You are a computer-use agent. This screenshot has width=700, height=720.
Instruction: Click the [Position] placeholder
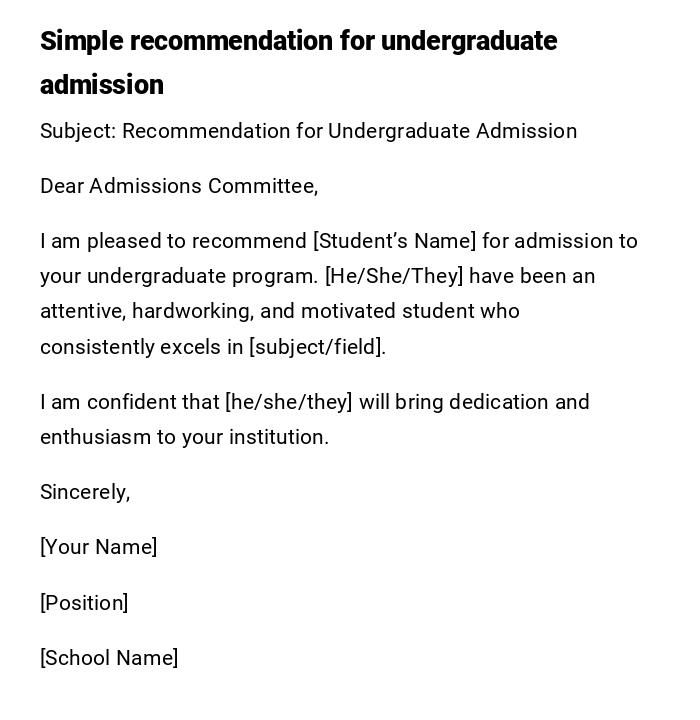point(84,603)
